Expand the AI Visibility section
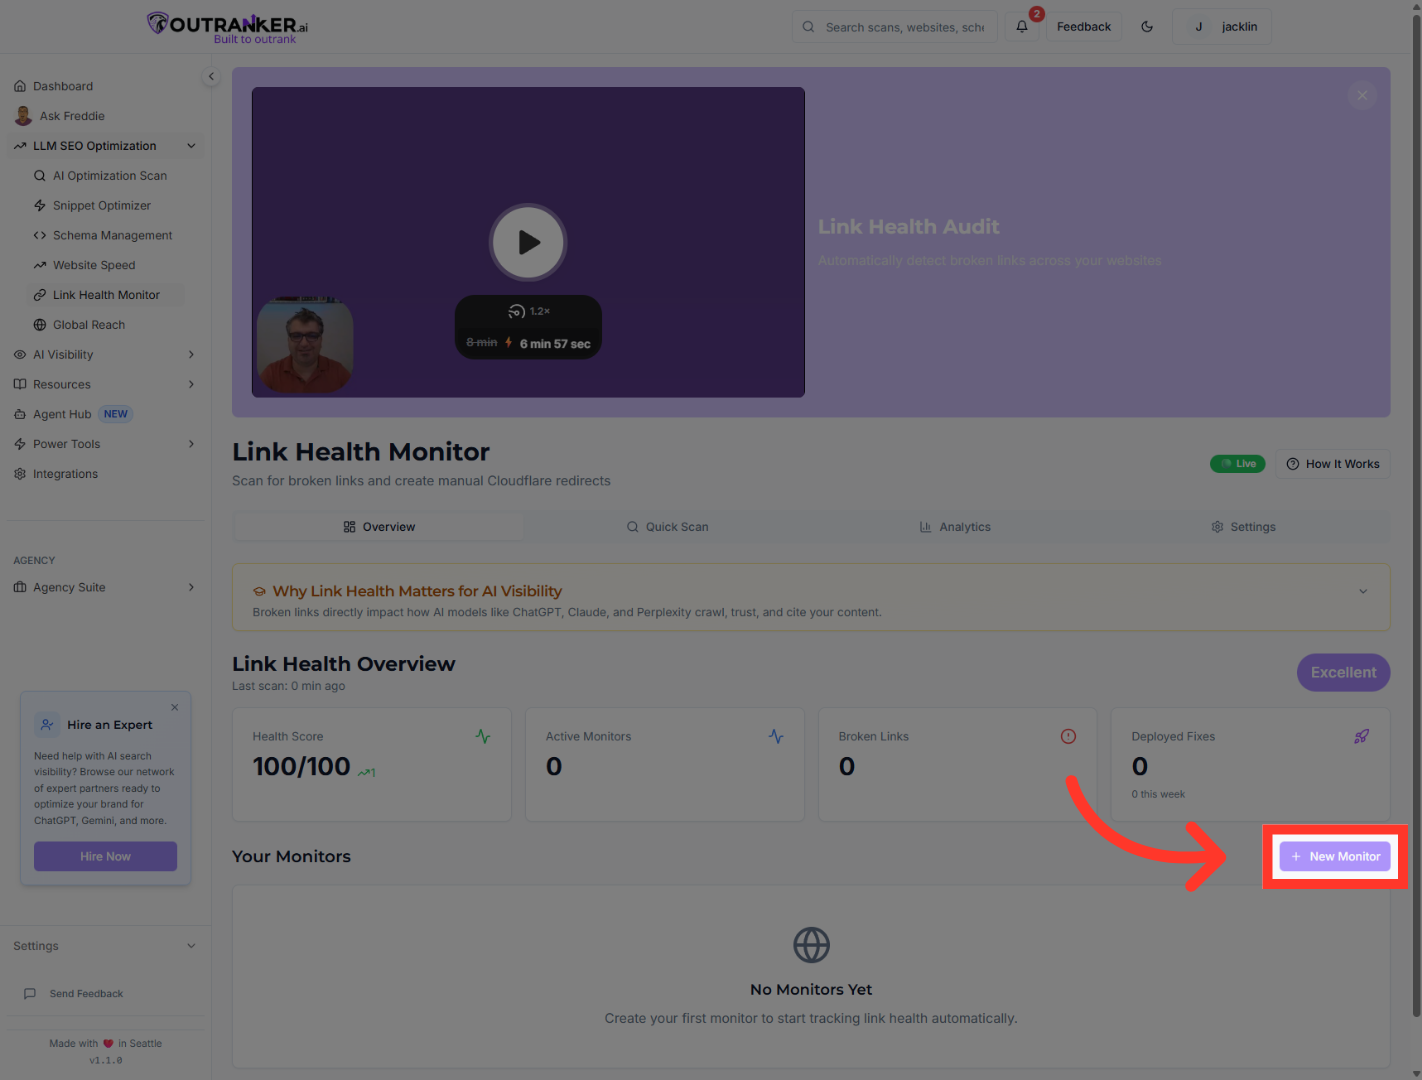1422x1080 pixels. point(106,355)
